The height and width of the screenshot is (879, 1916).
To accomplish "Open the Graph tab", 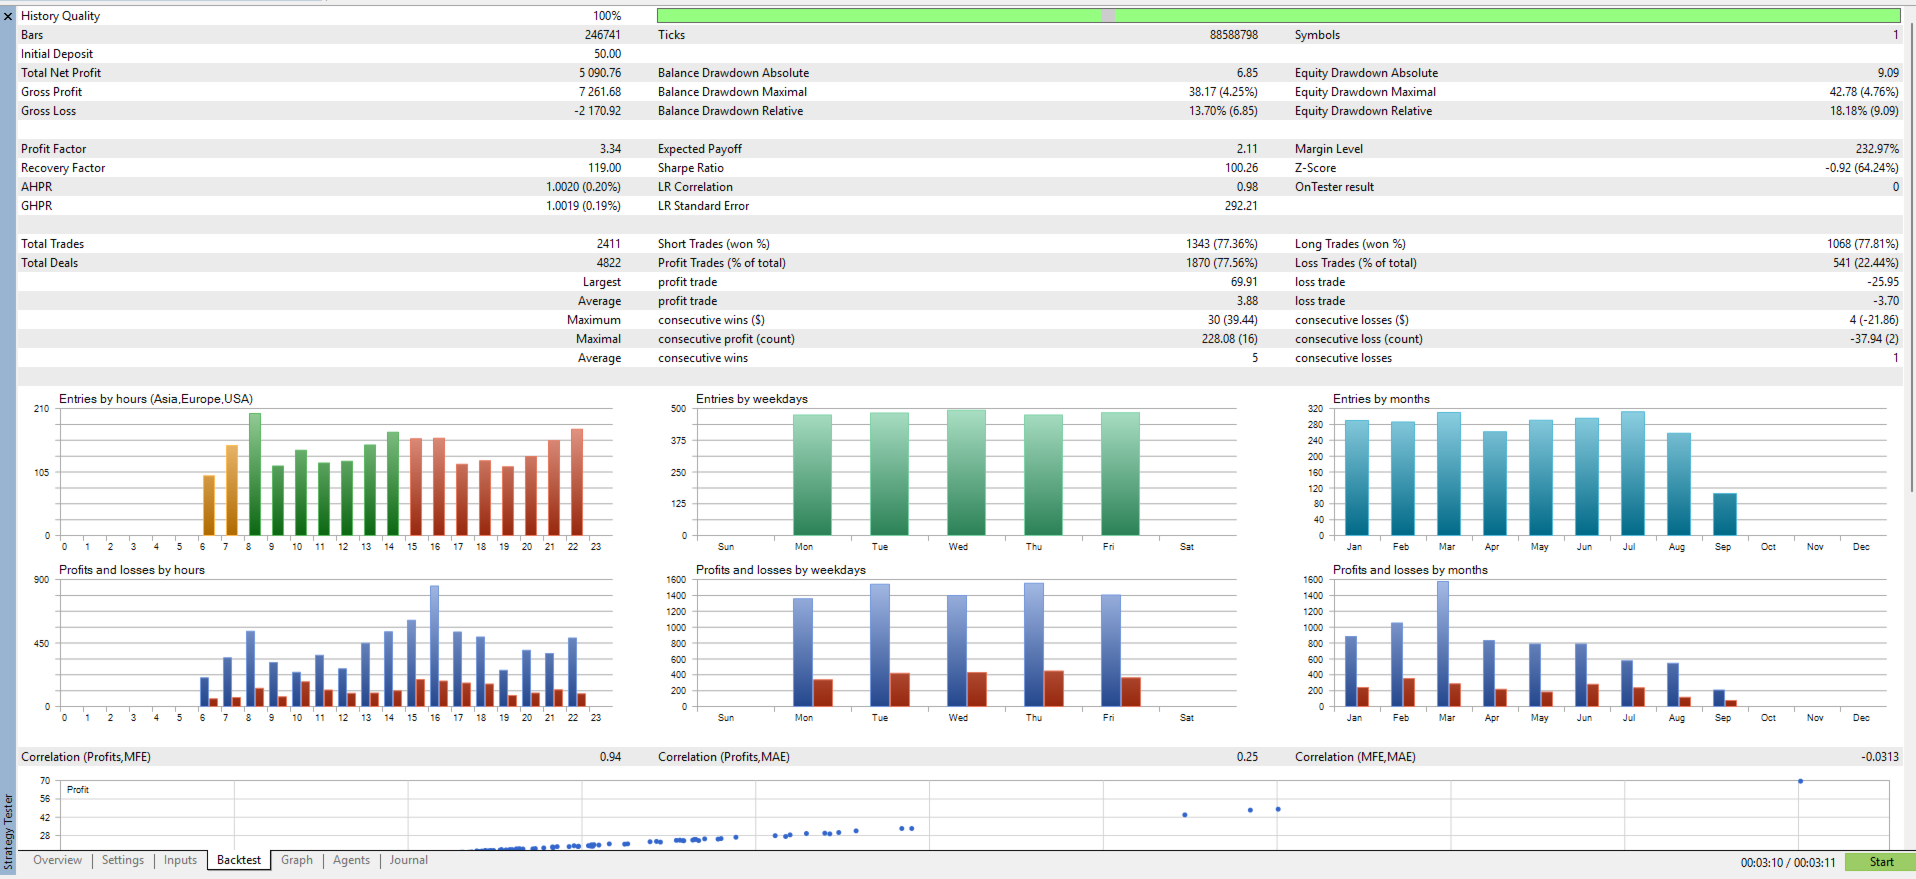I will coord(297,860).
